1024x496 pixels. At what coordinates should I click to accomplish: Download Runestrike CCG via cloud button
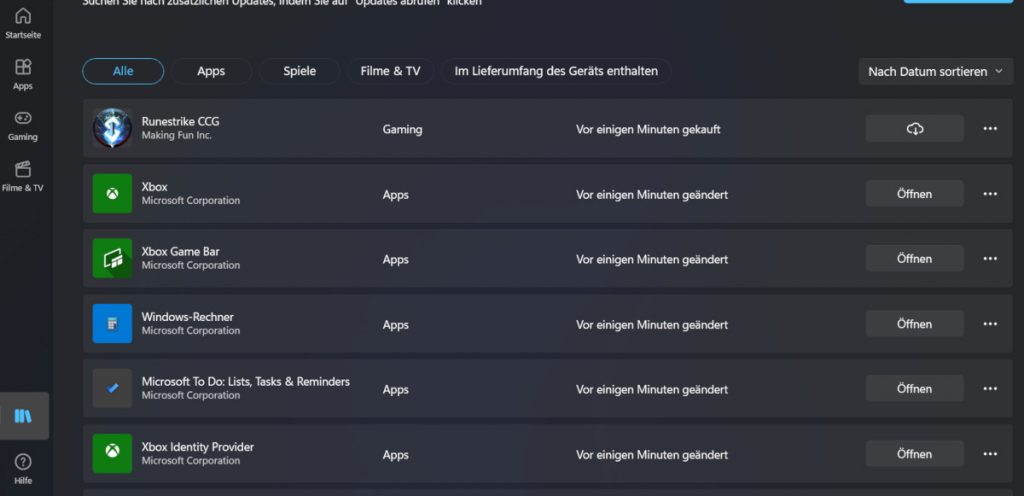click(x=914, y=129)
